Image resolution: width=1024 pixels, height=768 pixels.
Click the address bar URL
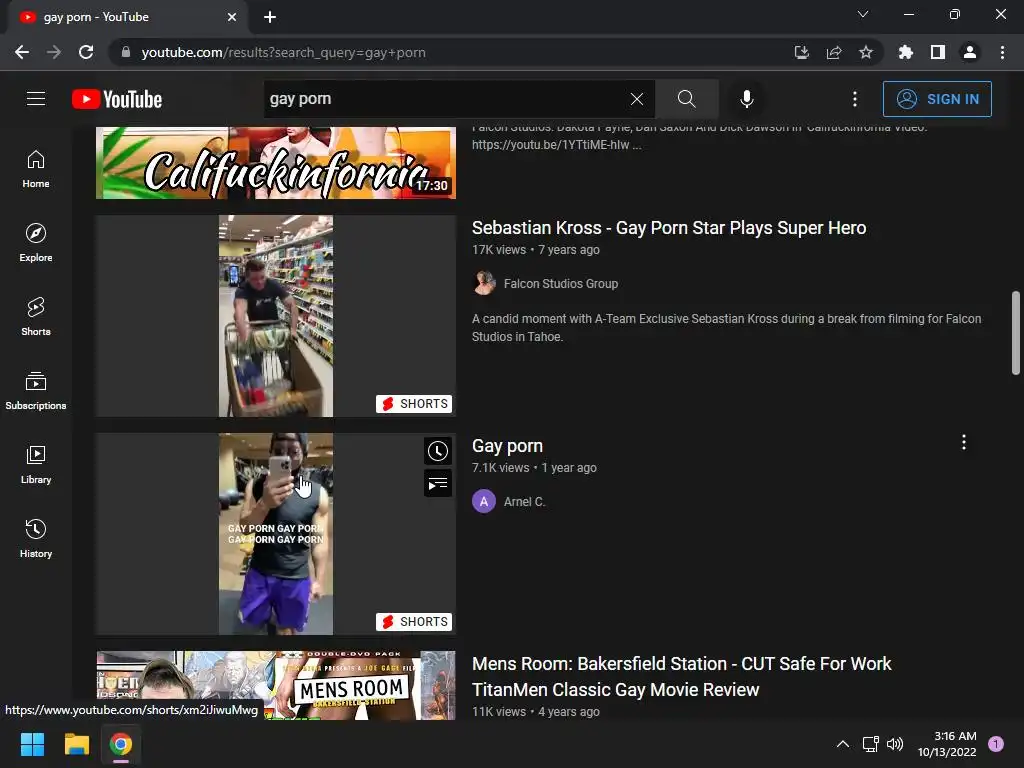pos(283,52)
